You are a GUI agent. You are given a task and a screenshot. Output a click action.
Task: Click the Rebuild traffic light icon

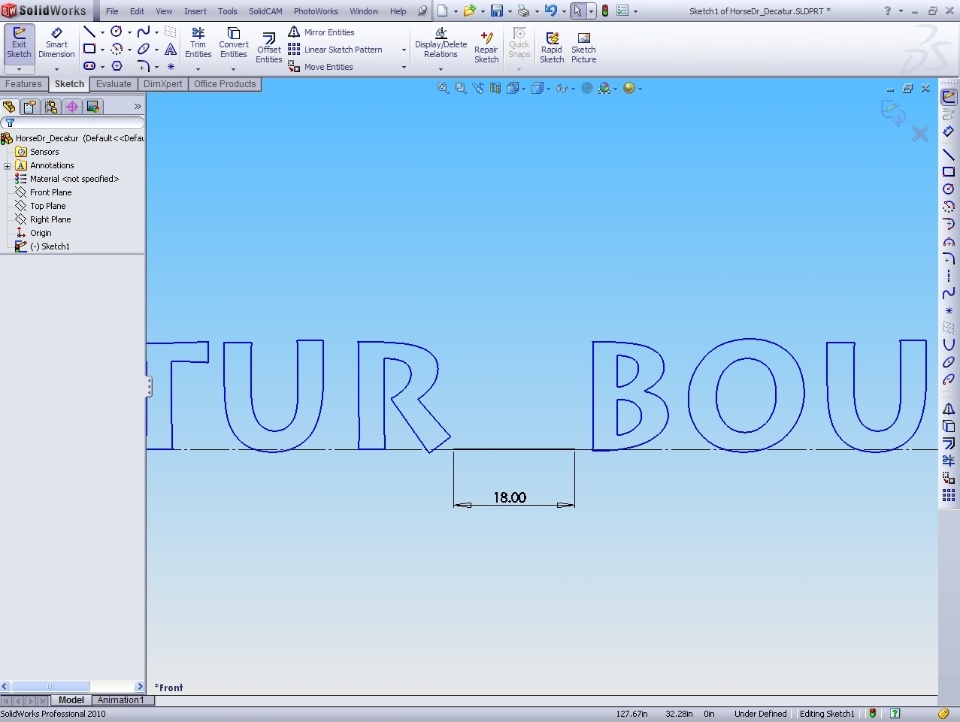click(x=605, y=11)
